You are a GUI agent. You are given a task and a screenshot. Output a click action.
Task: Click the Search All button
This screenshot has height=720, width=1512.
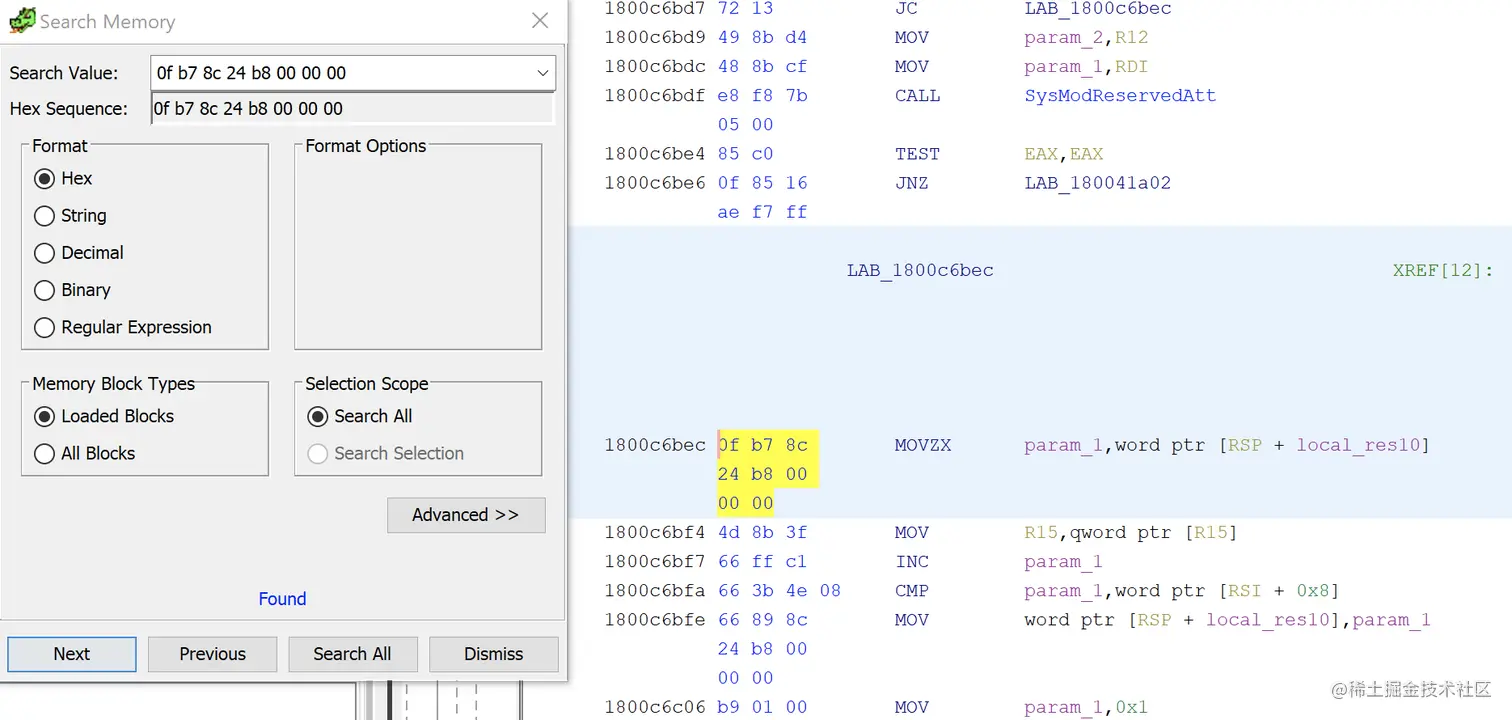click(x=352, y=654)
